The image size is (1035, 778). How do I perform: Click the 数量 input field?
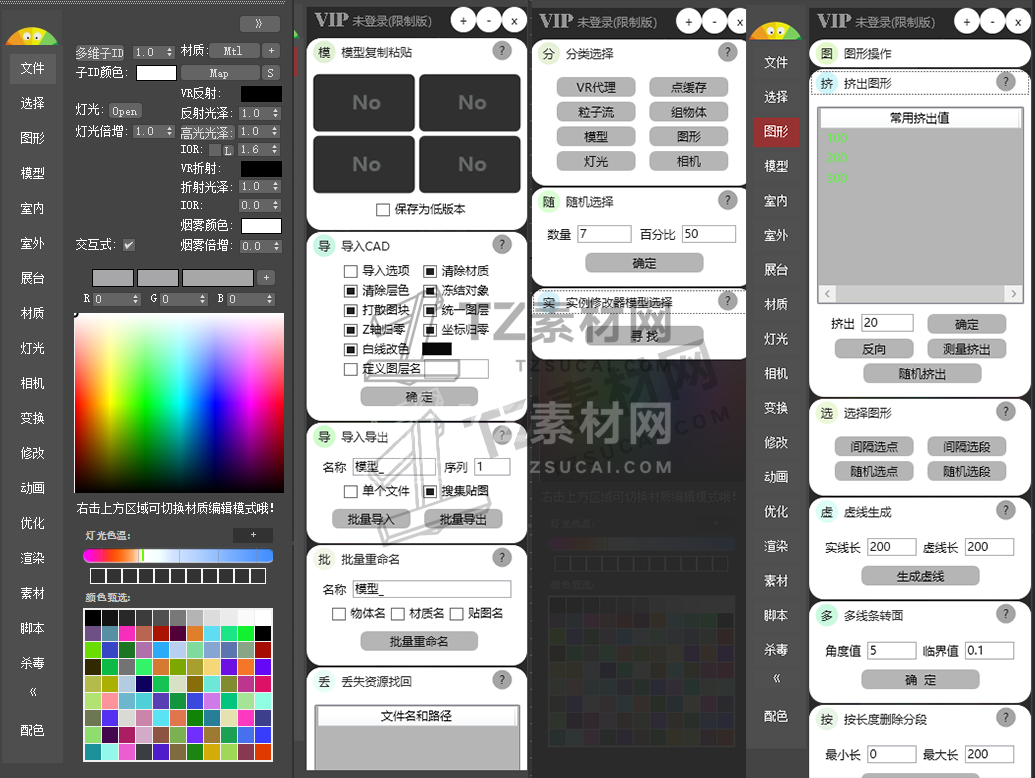tap(604, 234)
